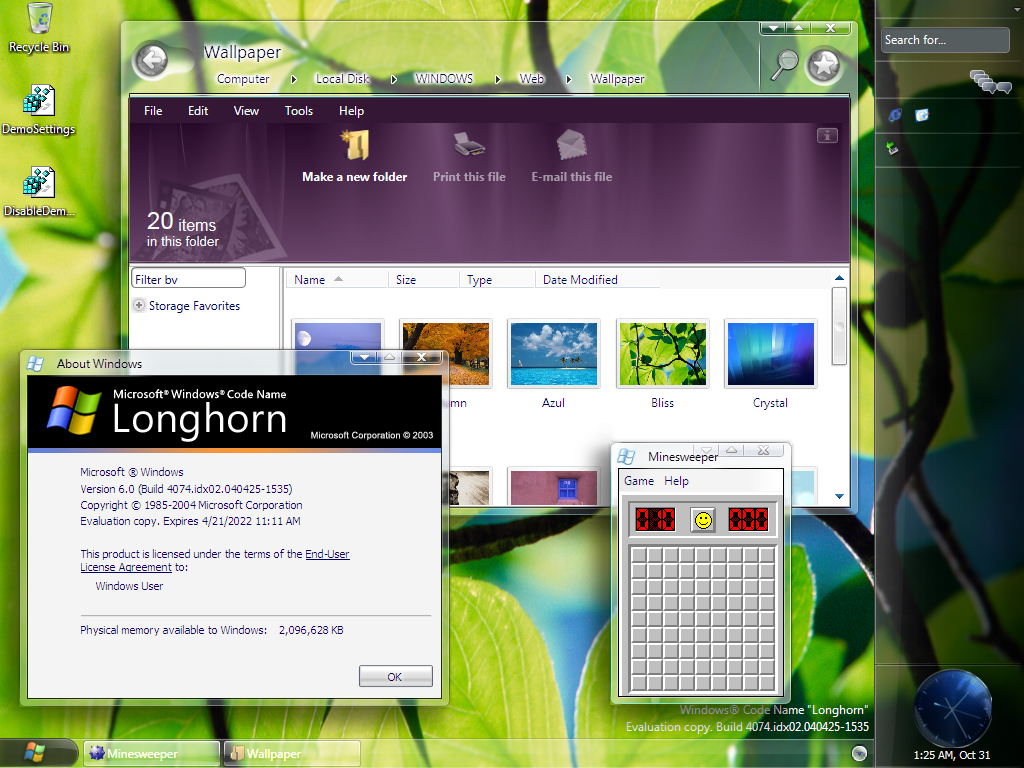The image size is (1024, 768).
Task: Select the Azul wallpaper thumbnail
Action: pyautogui.click(x=554, y=353)
